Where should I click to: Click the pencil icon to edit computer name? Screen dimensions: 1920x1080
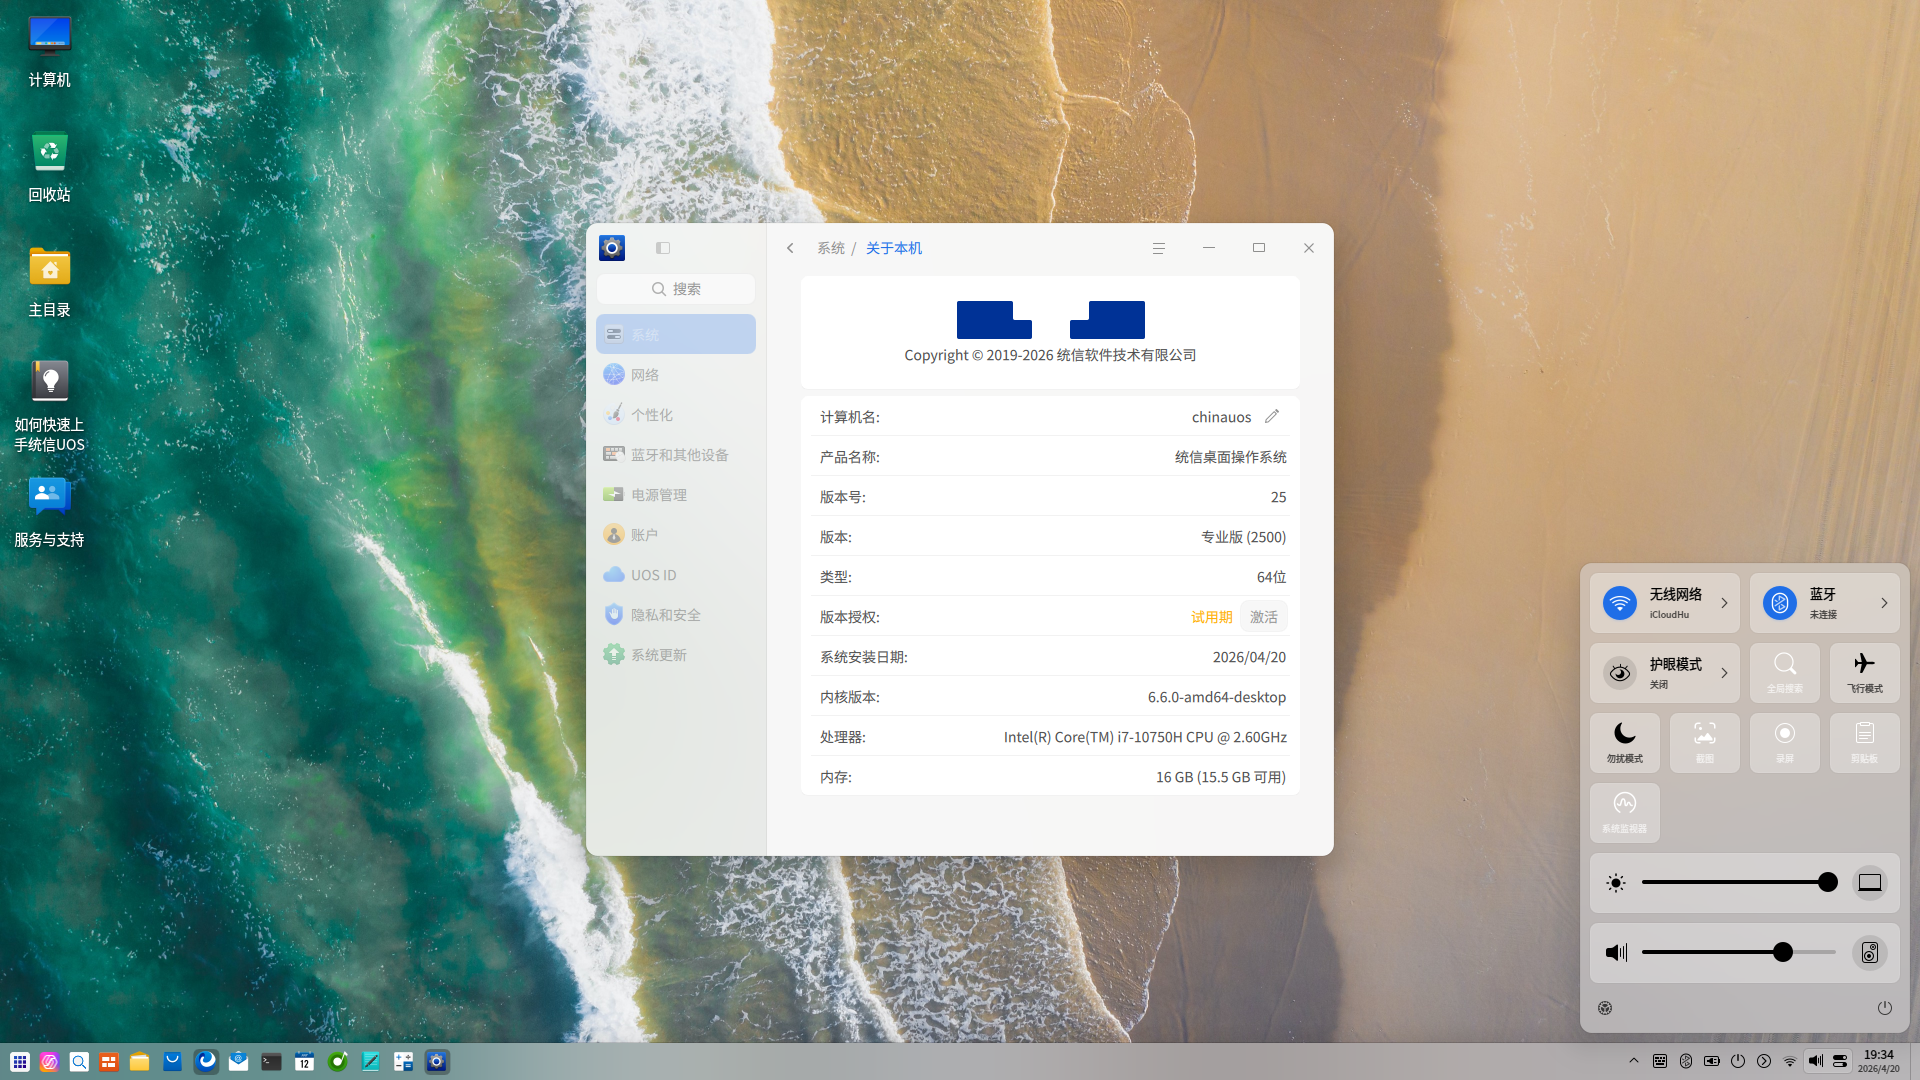[x=1272, y=416]
